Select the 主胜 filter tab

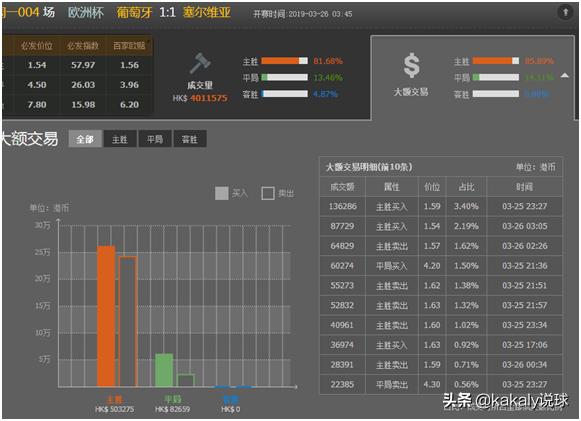(x=120, y=139)
